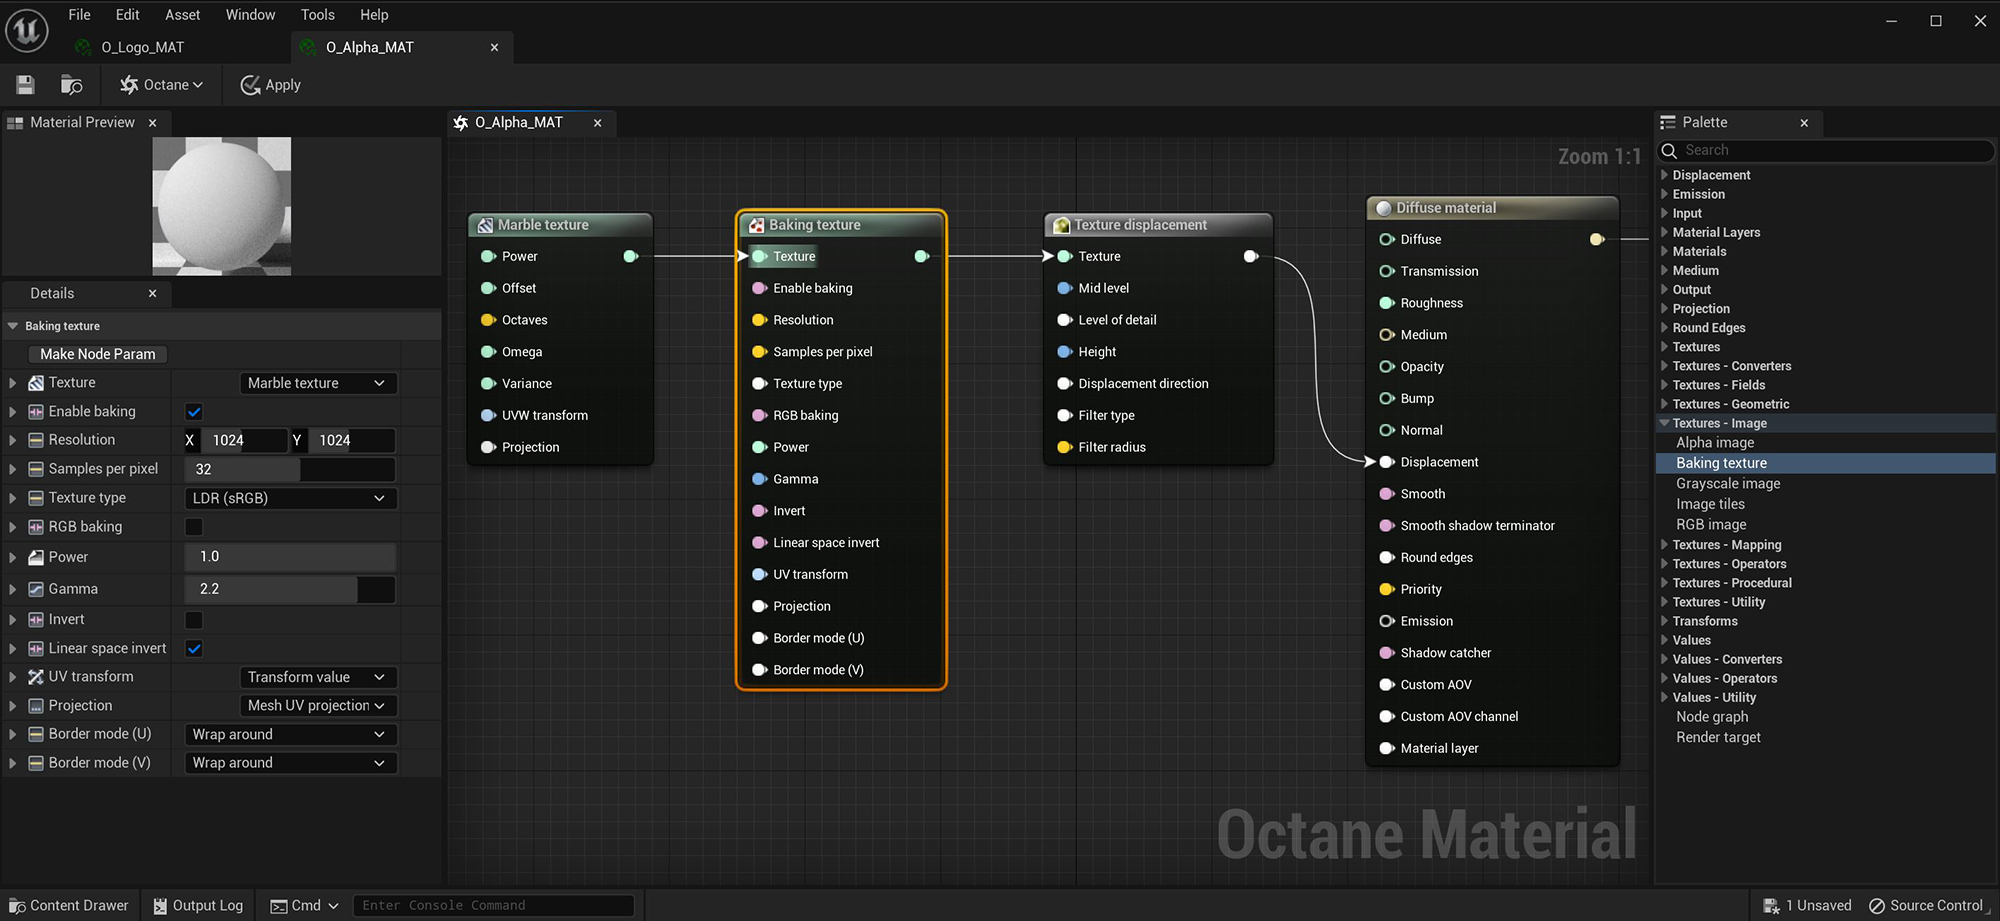
Task: Click the Apply checkmark icon
Action: pyautogui.click(x=250, y=85)
